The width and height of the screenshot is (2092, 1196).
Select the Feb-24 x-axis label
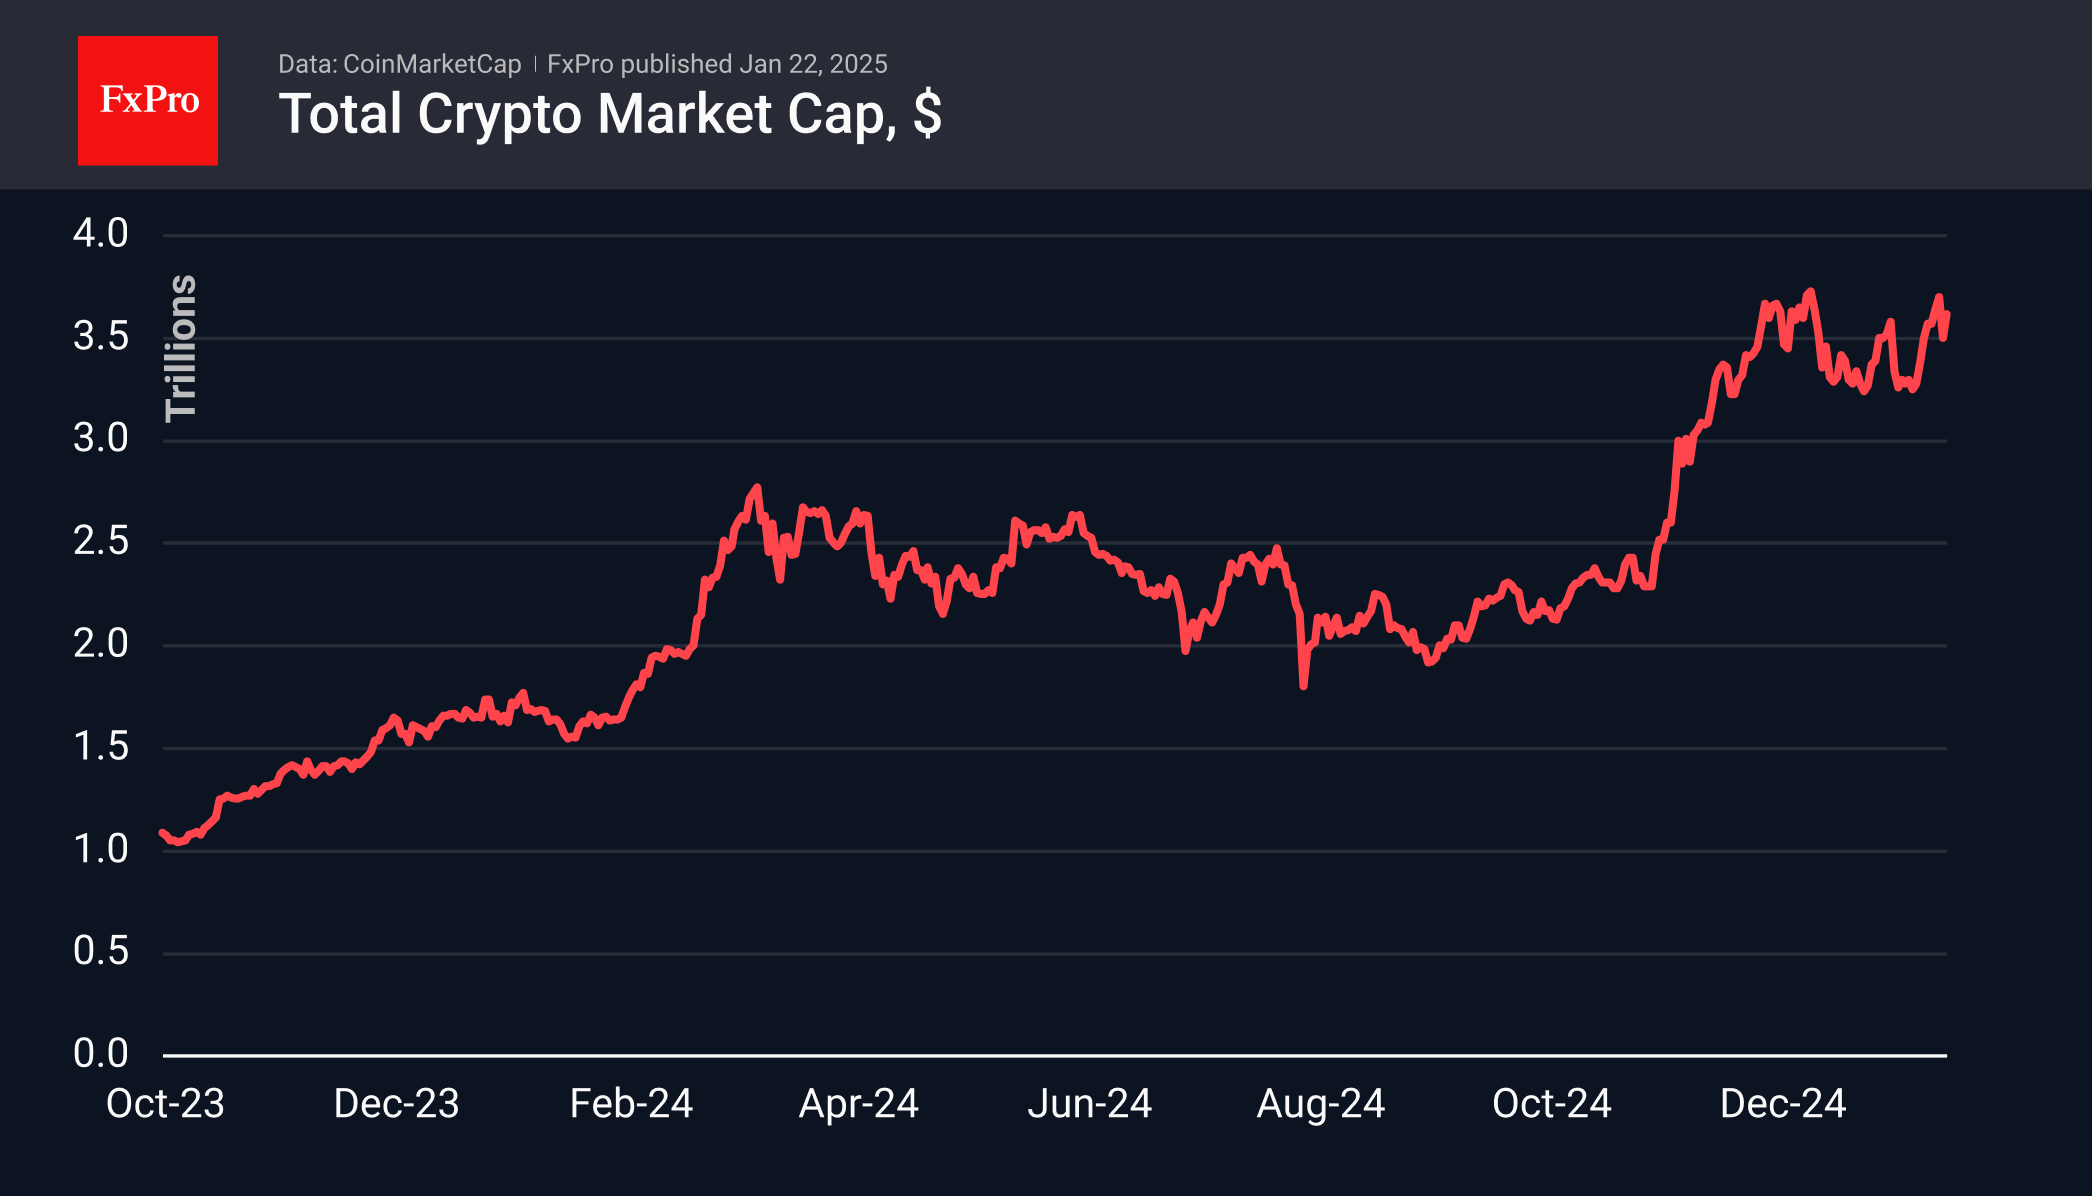631,1104
